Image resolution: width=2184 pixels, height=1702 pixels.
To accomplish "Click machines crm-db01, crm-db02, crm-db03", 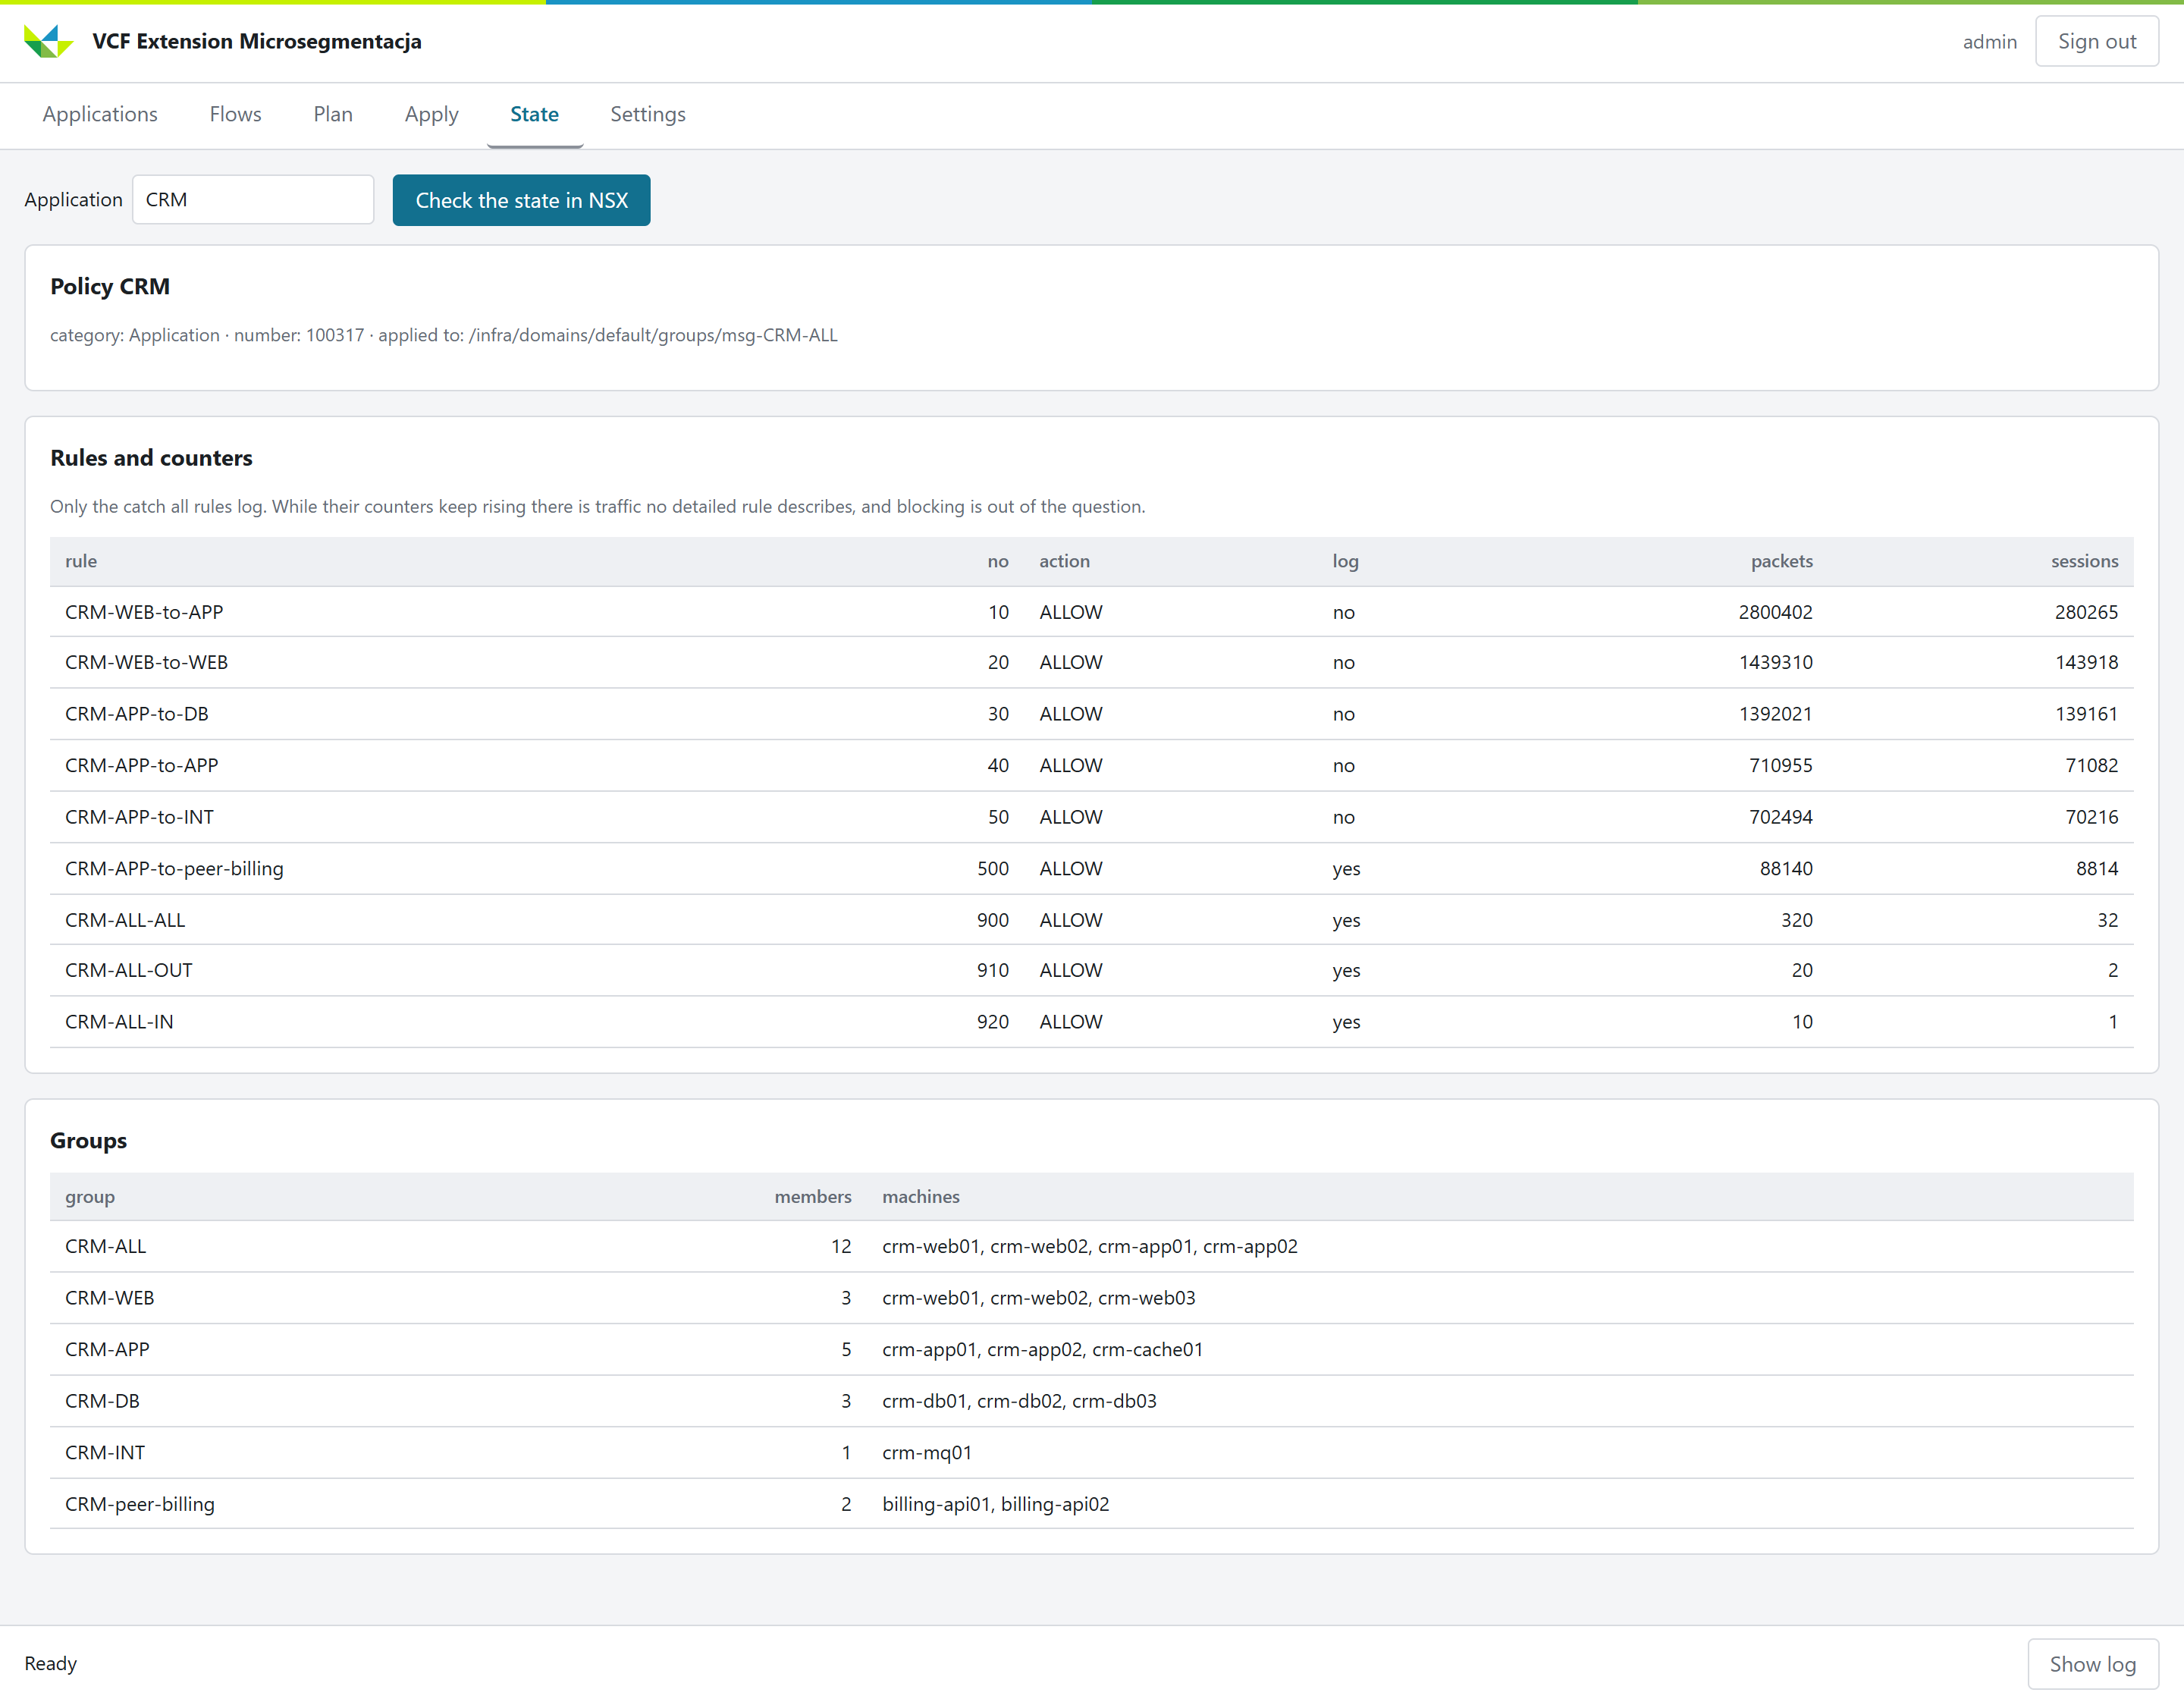I will point(1019,1401).
